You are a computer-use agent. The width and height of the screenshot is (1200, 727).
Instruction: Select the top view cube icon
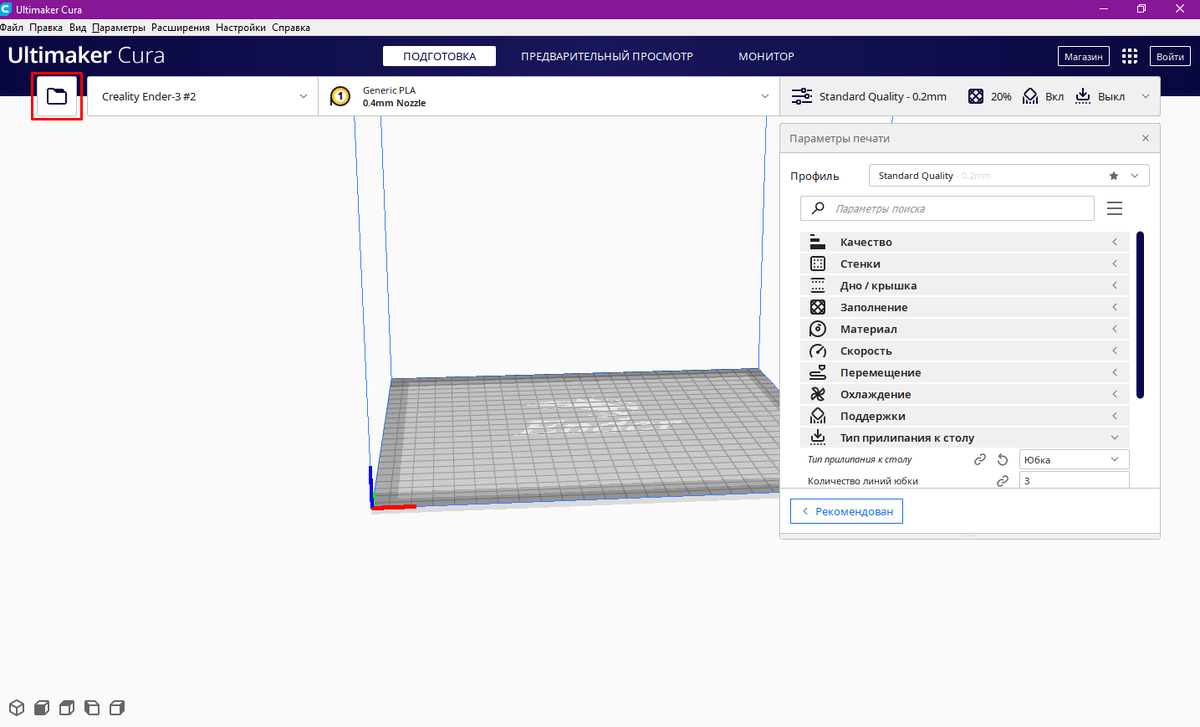[67, 708]
